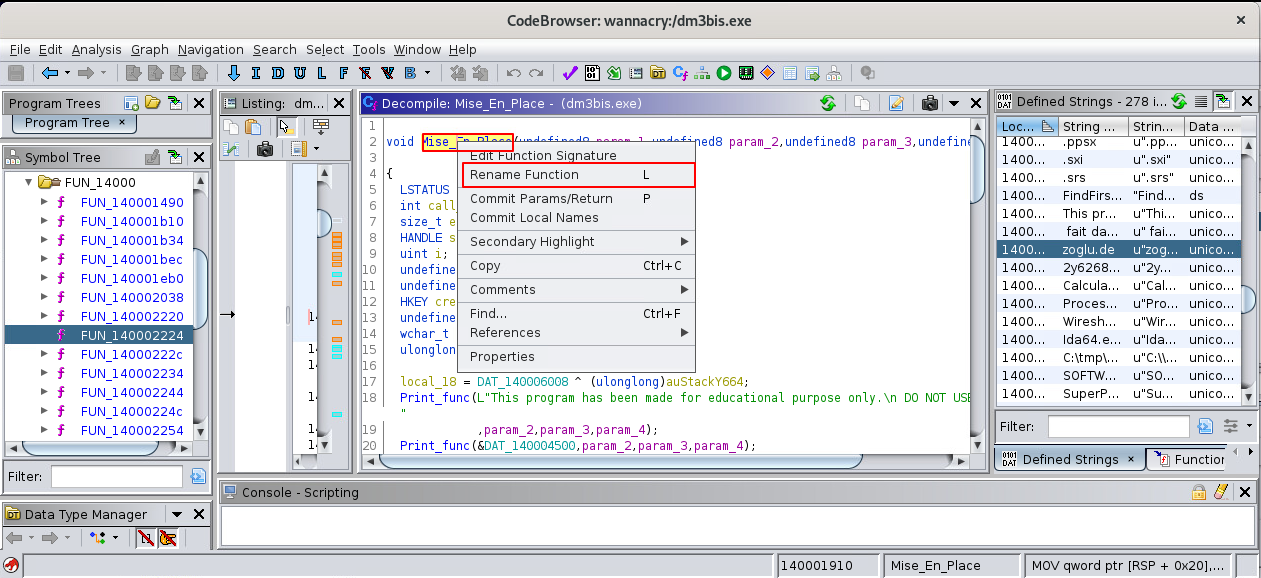The width and height of the screenshot is (1261, 578).
Task: Click the Decompile panel vertical scrollbar
Action: click(977, 300)
